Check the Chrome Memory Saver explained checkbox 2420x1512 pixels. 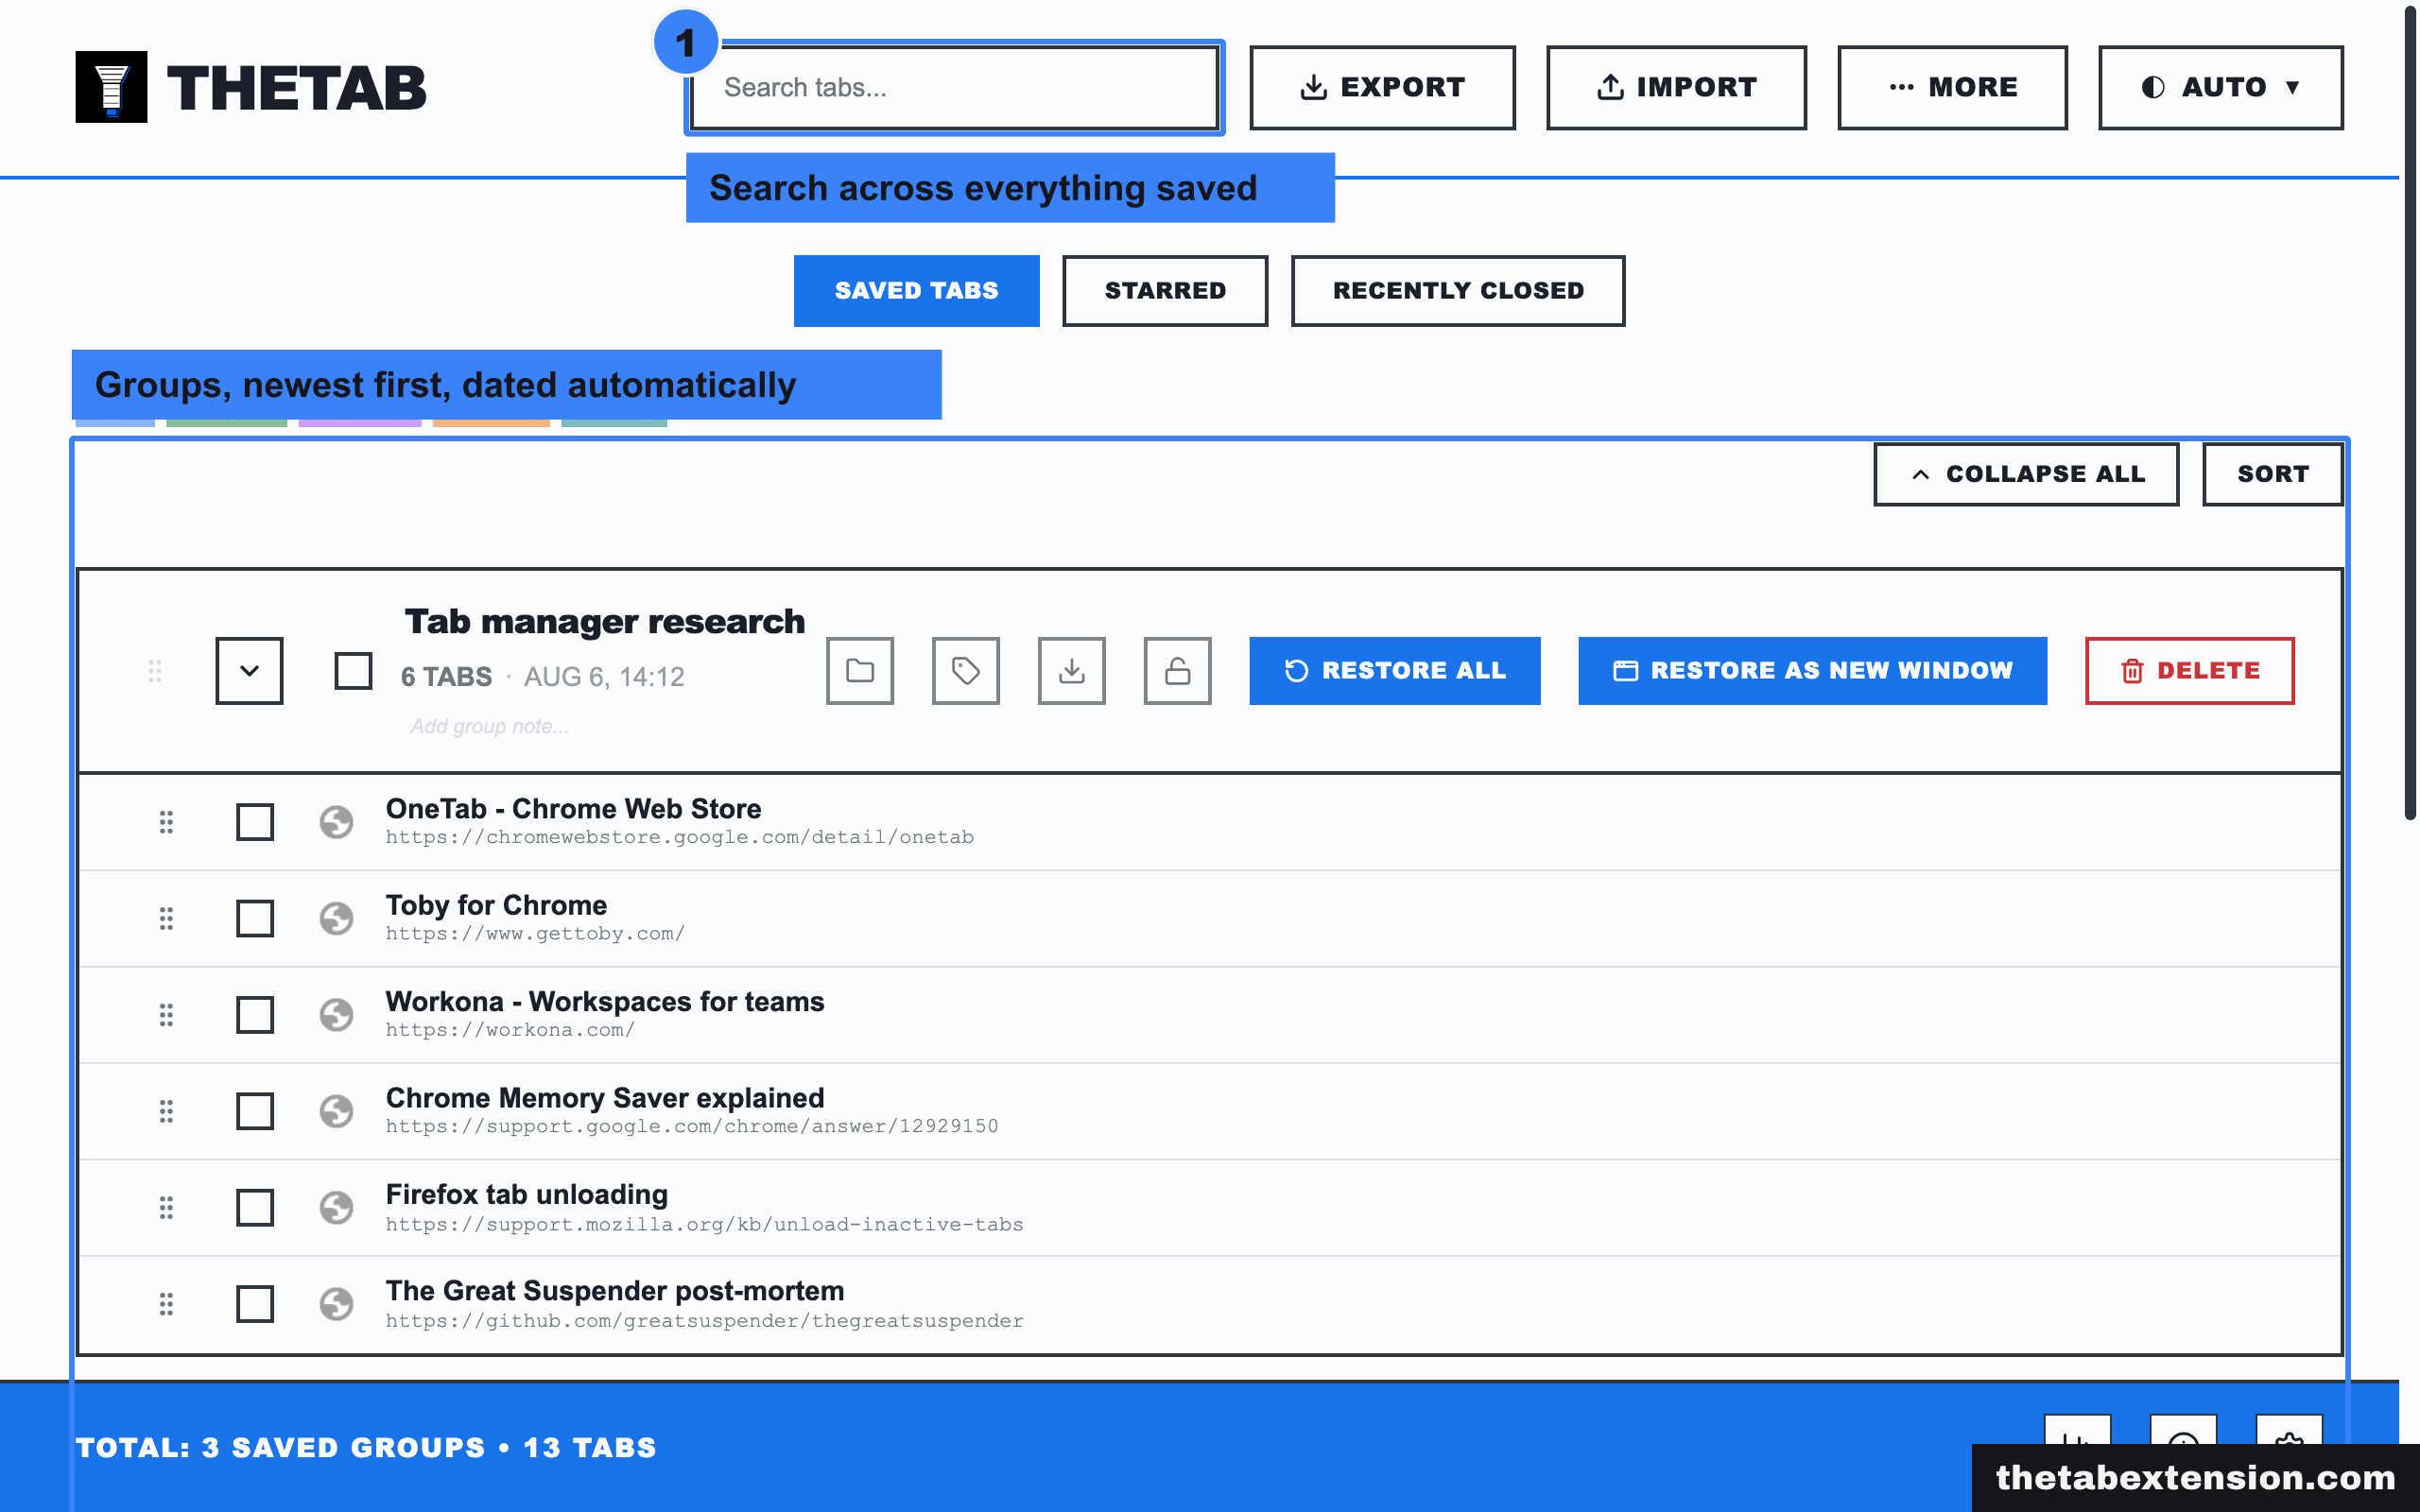[255, 1111]
